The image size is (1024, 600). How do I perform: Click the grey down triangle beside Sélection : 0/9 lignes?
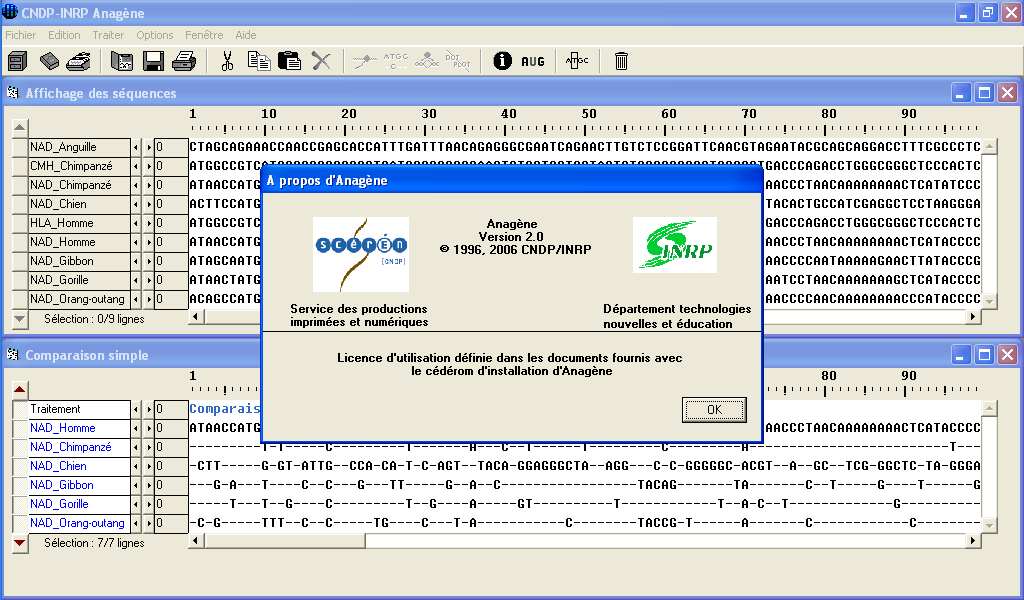point(20,319)
